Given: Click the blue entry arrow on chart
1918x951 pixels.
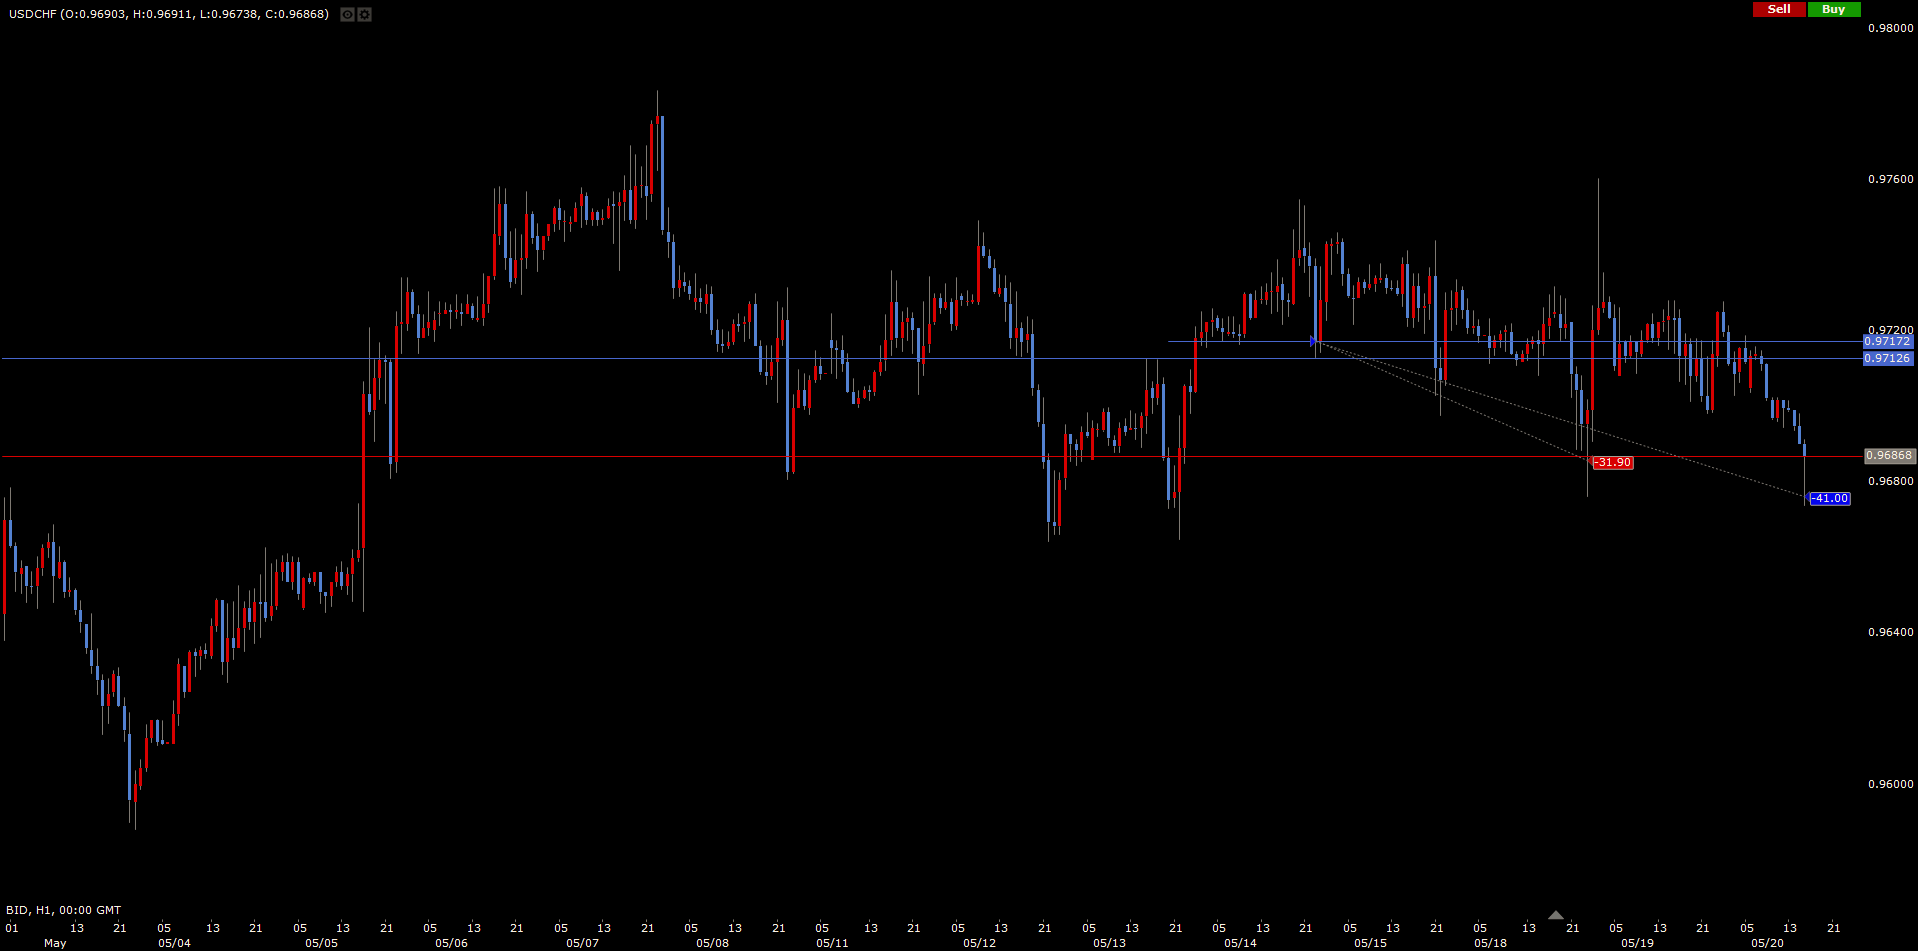Looking at the screenshot, I should point(1314,342).
